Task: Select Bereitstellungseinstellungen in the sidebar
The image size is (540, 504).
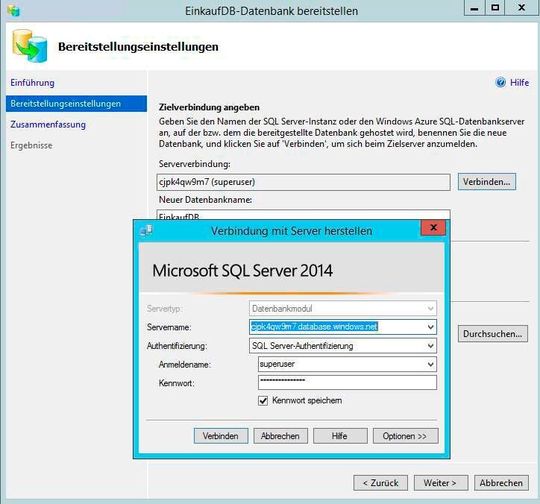Action: point(76,104)
